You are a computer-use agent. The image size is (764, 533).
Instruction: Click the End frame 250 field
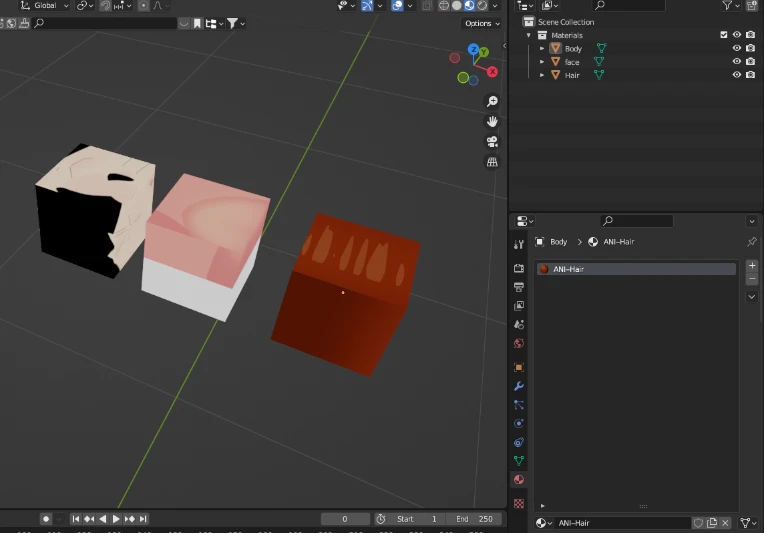click(473, 519)
